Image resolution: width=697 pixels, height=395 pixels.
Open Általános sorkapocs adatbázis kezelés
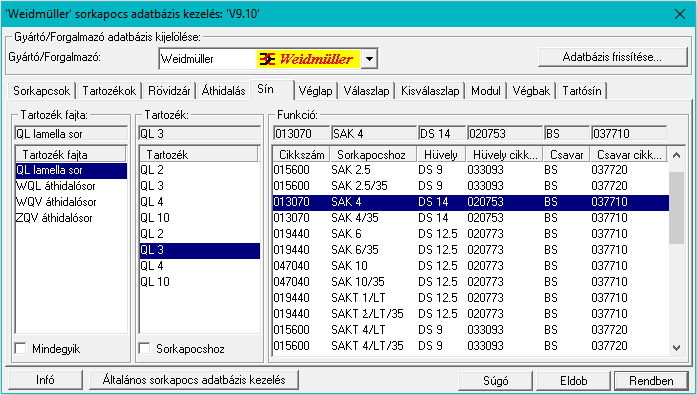194,380
